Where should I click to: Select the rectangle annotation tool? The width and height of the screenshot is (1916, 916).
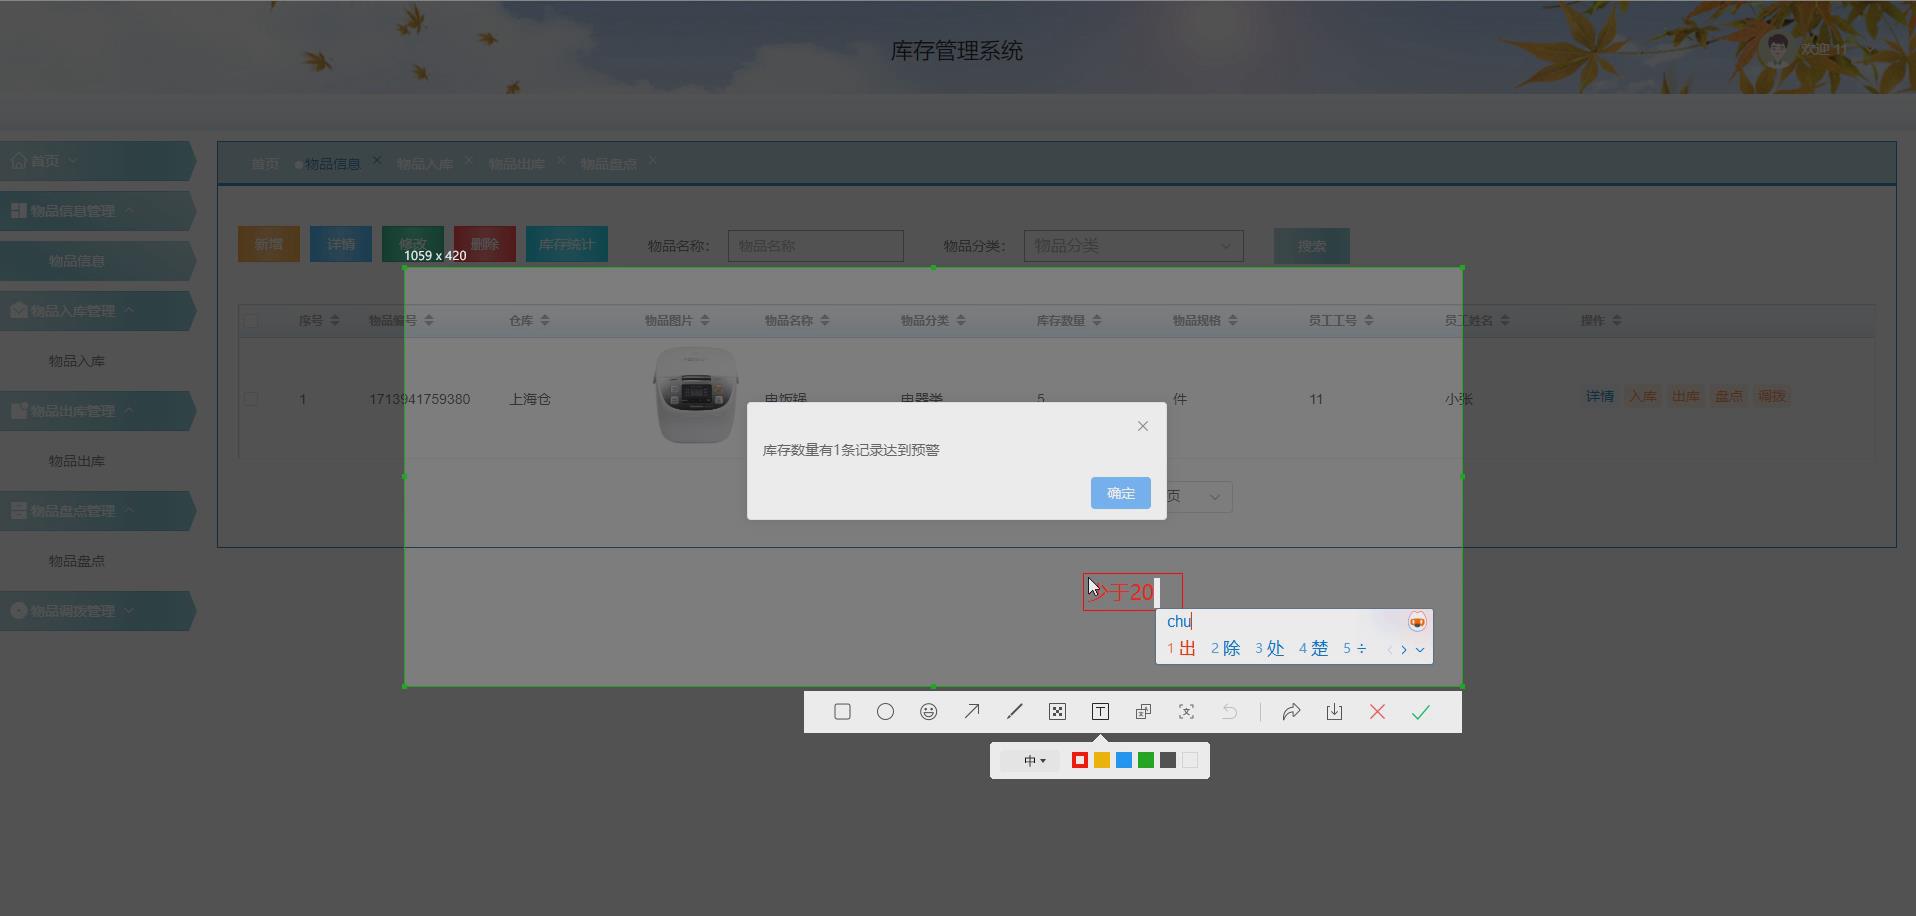click(x=842, y=711)
